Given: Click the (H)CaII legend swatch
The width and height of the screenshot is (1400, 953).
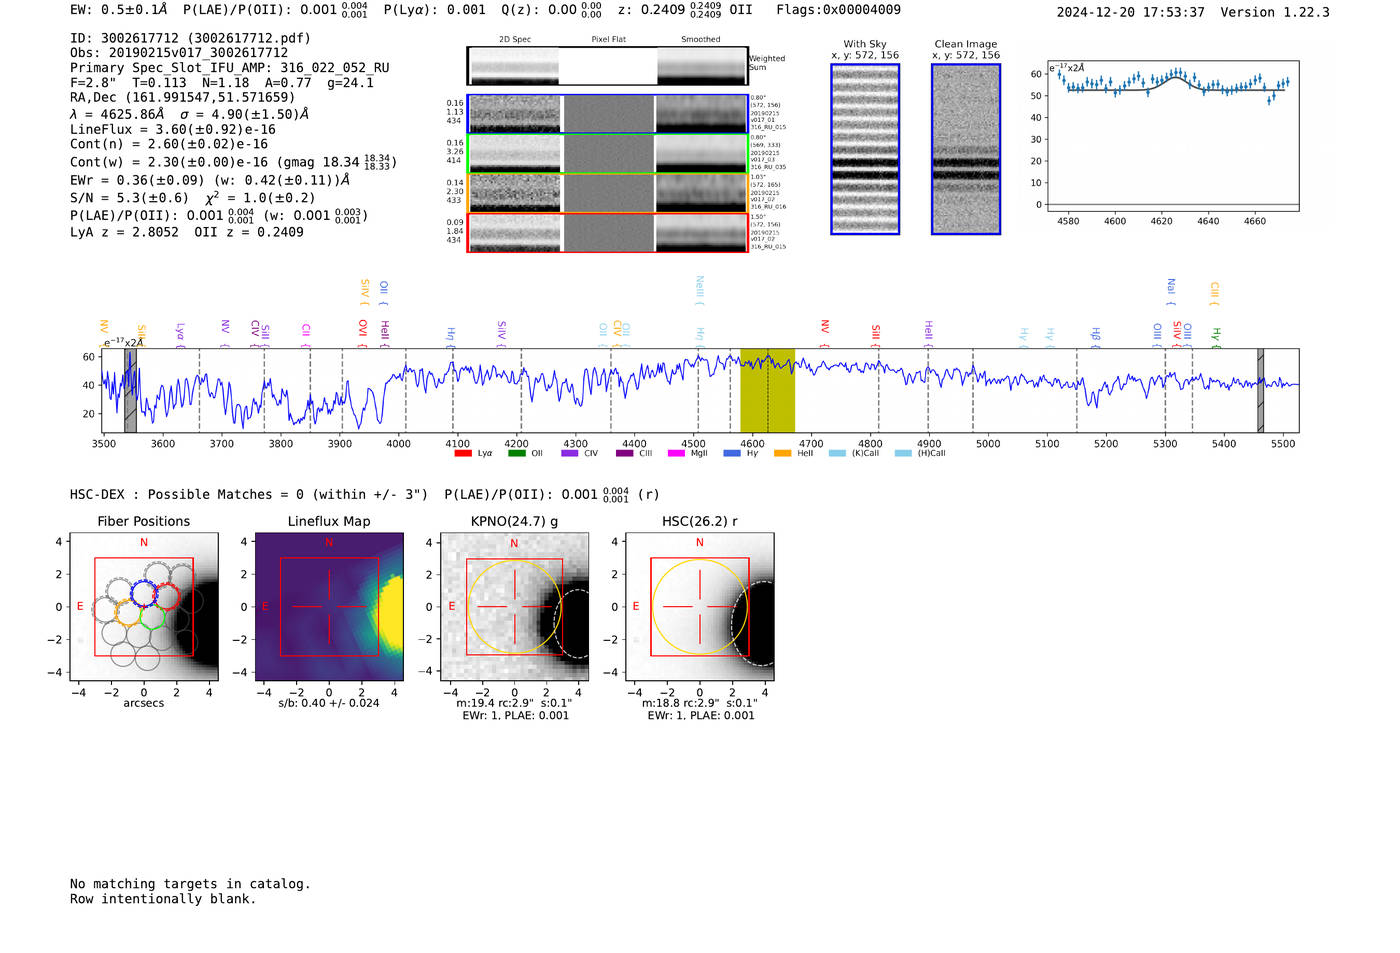Looking at the screenshot, I should [903, 453].
